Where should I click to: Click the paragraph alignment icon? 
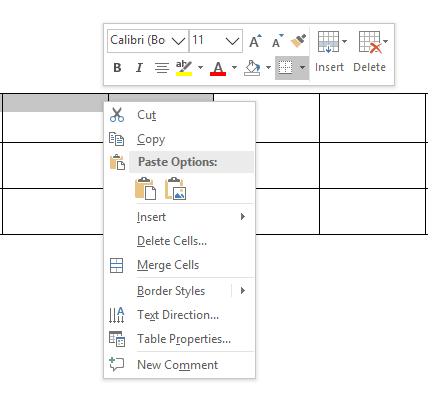click(162, 68)
